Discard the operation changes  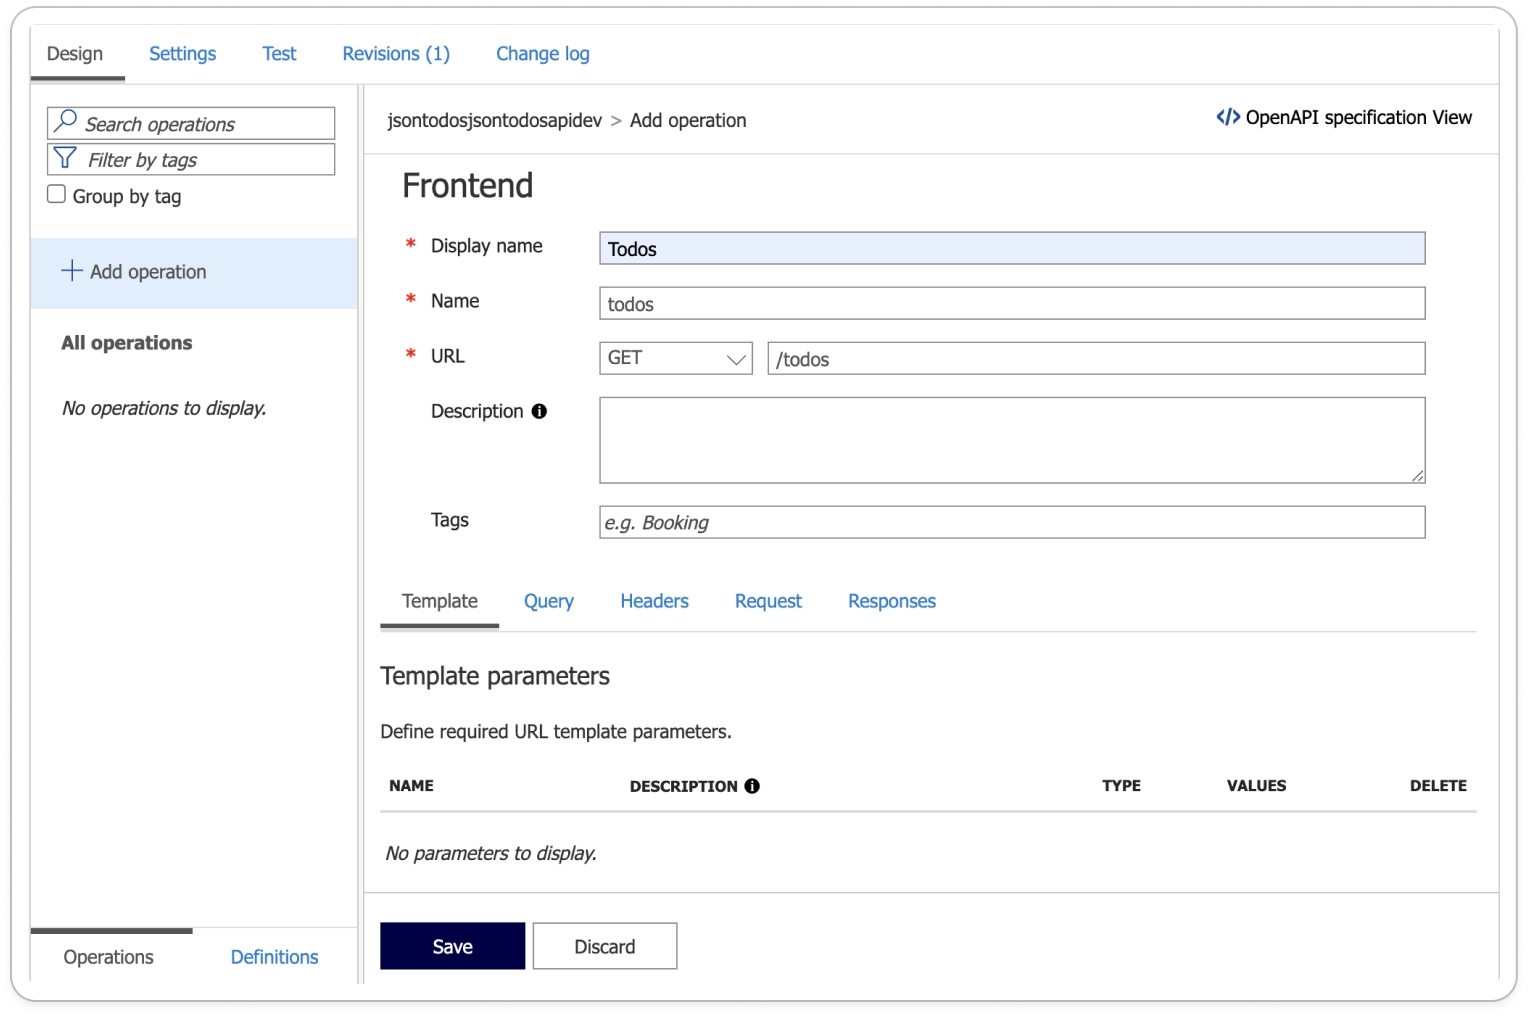tap(604, 946)
